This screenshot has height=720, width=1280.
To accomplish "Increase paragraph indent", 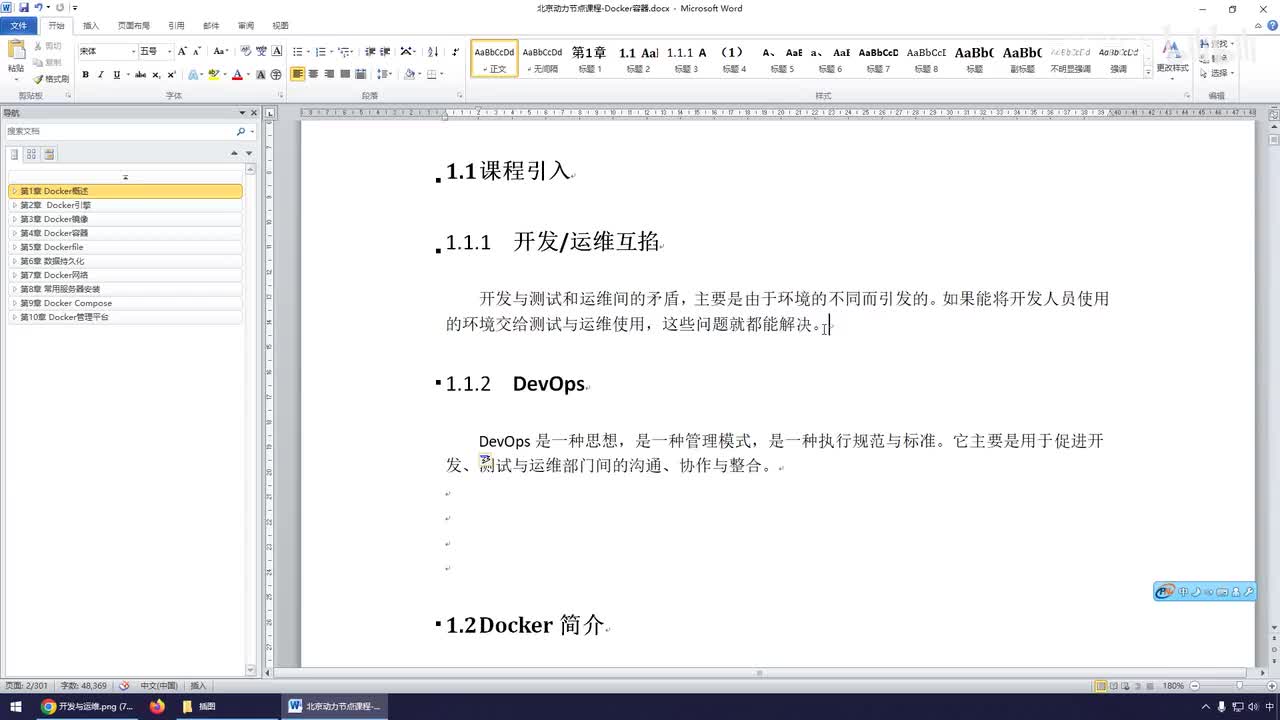I will coord(385,51).
